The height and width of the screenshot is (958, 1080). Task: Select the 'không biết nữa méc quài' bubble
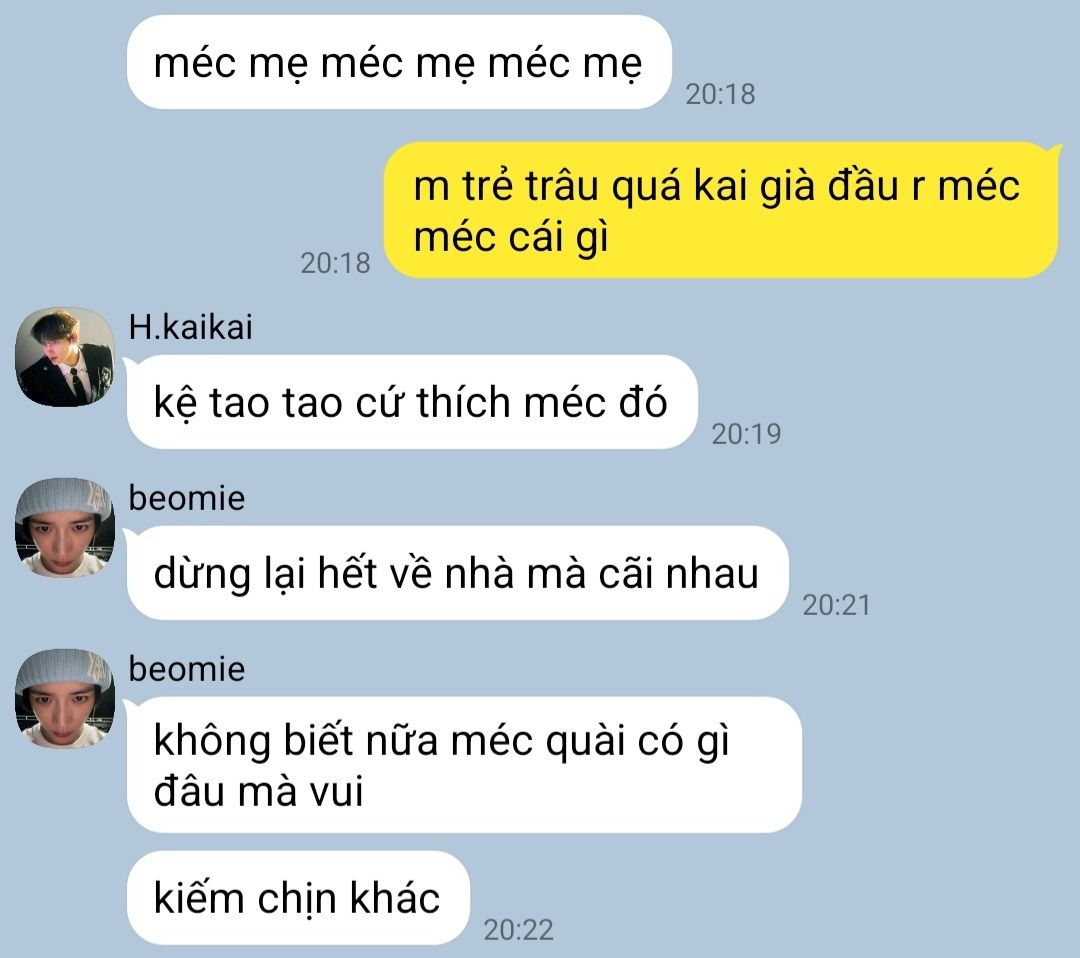pos(464,764)
